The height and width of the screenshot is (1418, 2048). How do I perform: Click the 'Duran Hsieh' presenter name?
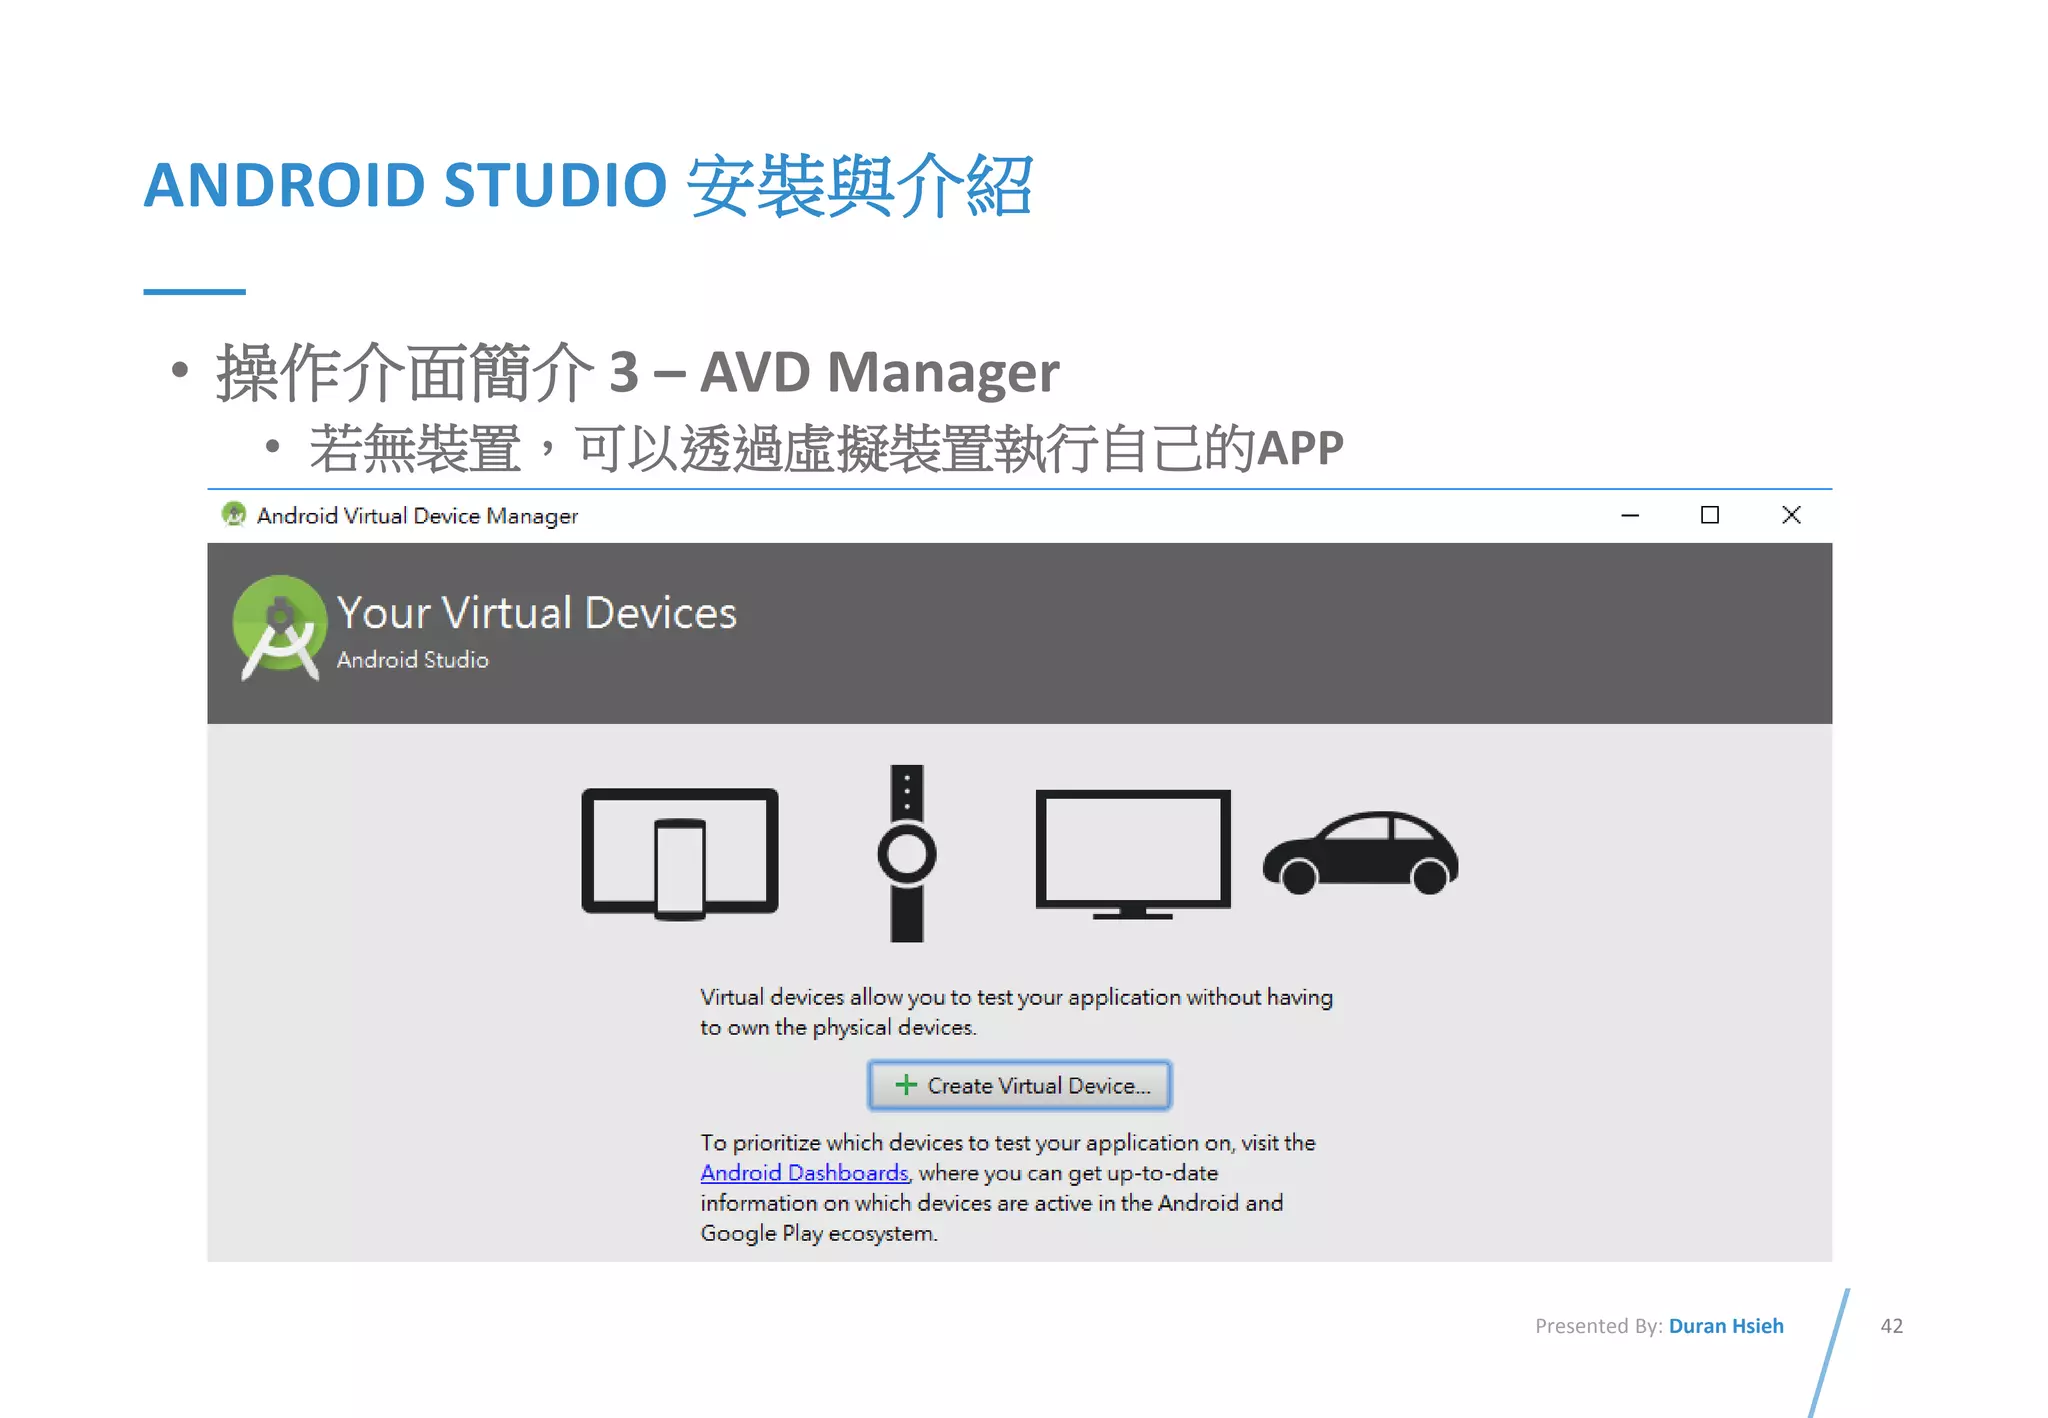pyautogui.click(x=1726, y=1326)
